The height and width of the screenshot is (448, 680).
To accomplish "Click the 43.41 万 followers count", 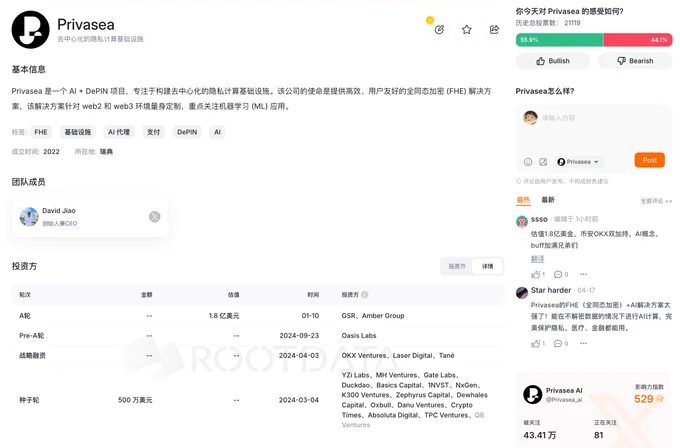I will tap(539, 435).
